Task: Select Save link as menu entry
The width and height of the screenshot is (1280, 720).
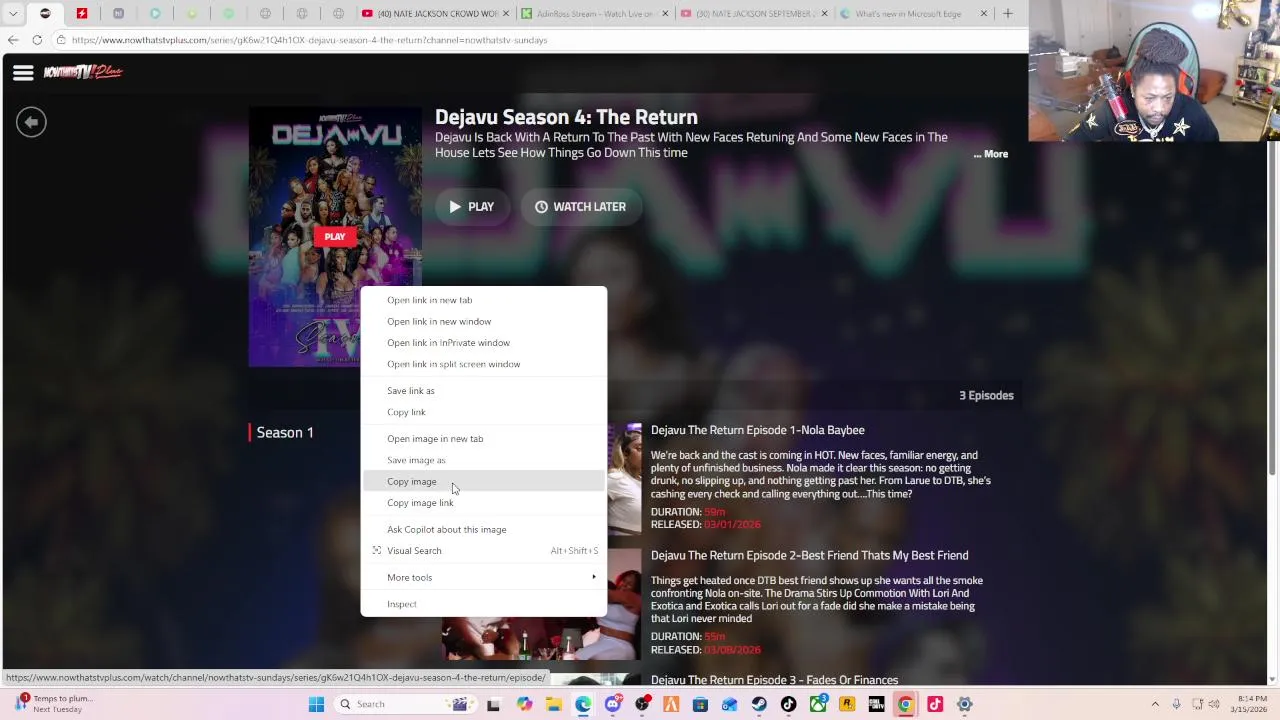Action: tap(483, 391)
